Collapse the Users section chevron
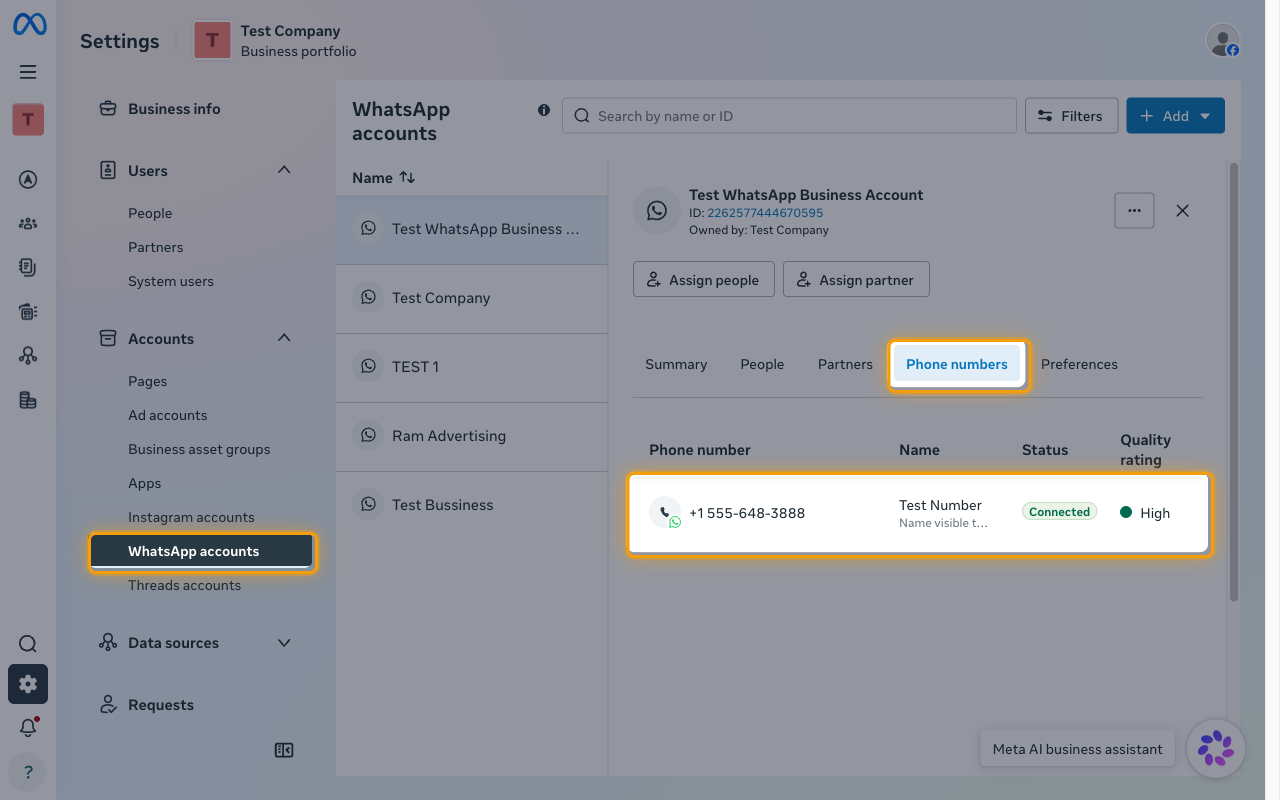This screenshot has width=1280, height=800. click(x=284, y=170)
